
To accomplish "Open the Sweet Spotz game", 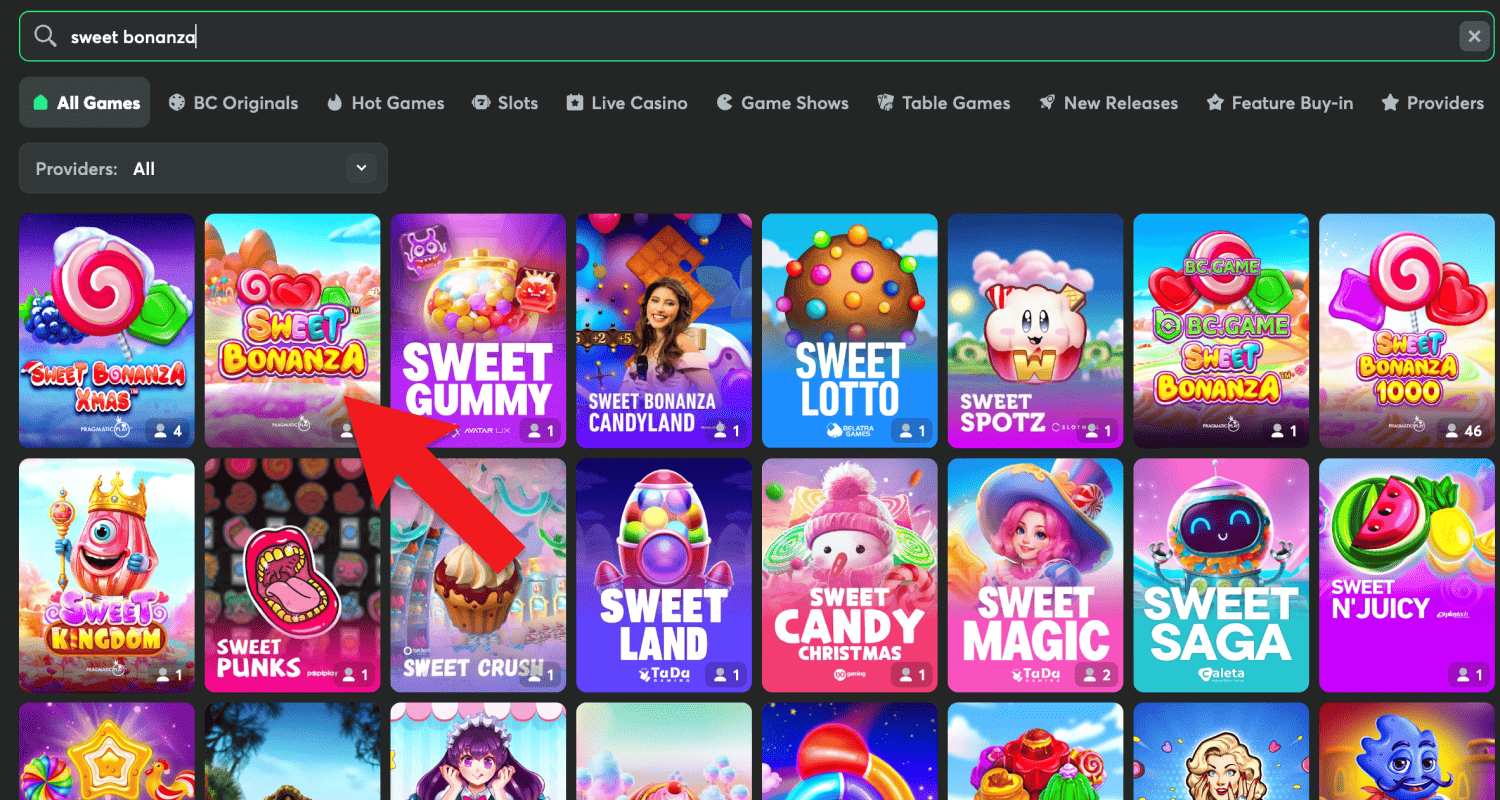I will (1036, 330).
